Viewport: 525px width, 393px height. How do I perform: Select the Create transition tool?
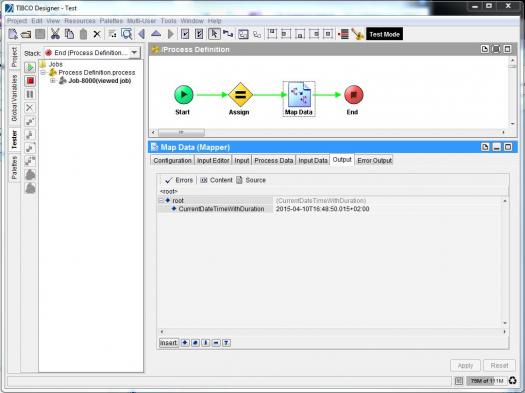[228, 34]
